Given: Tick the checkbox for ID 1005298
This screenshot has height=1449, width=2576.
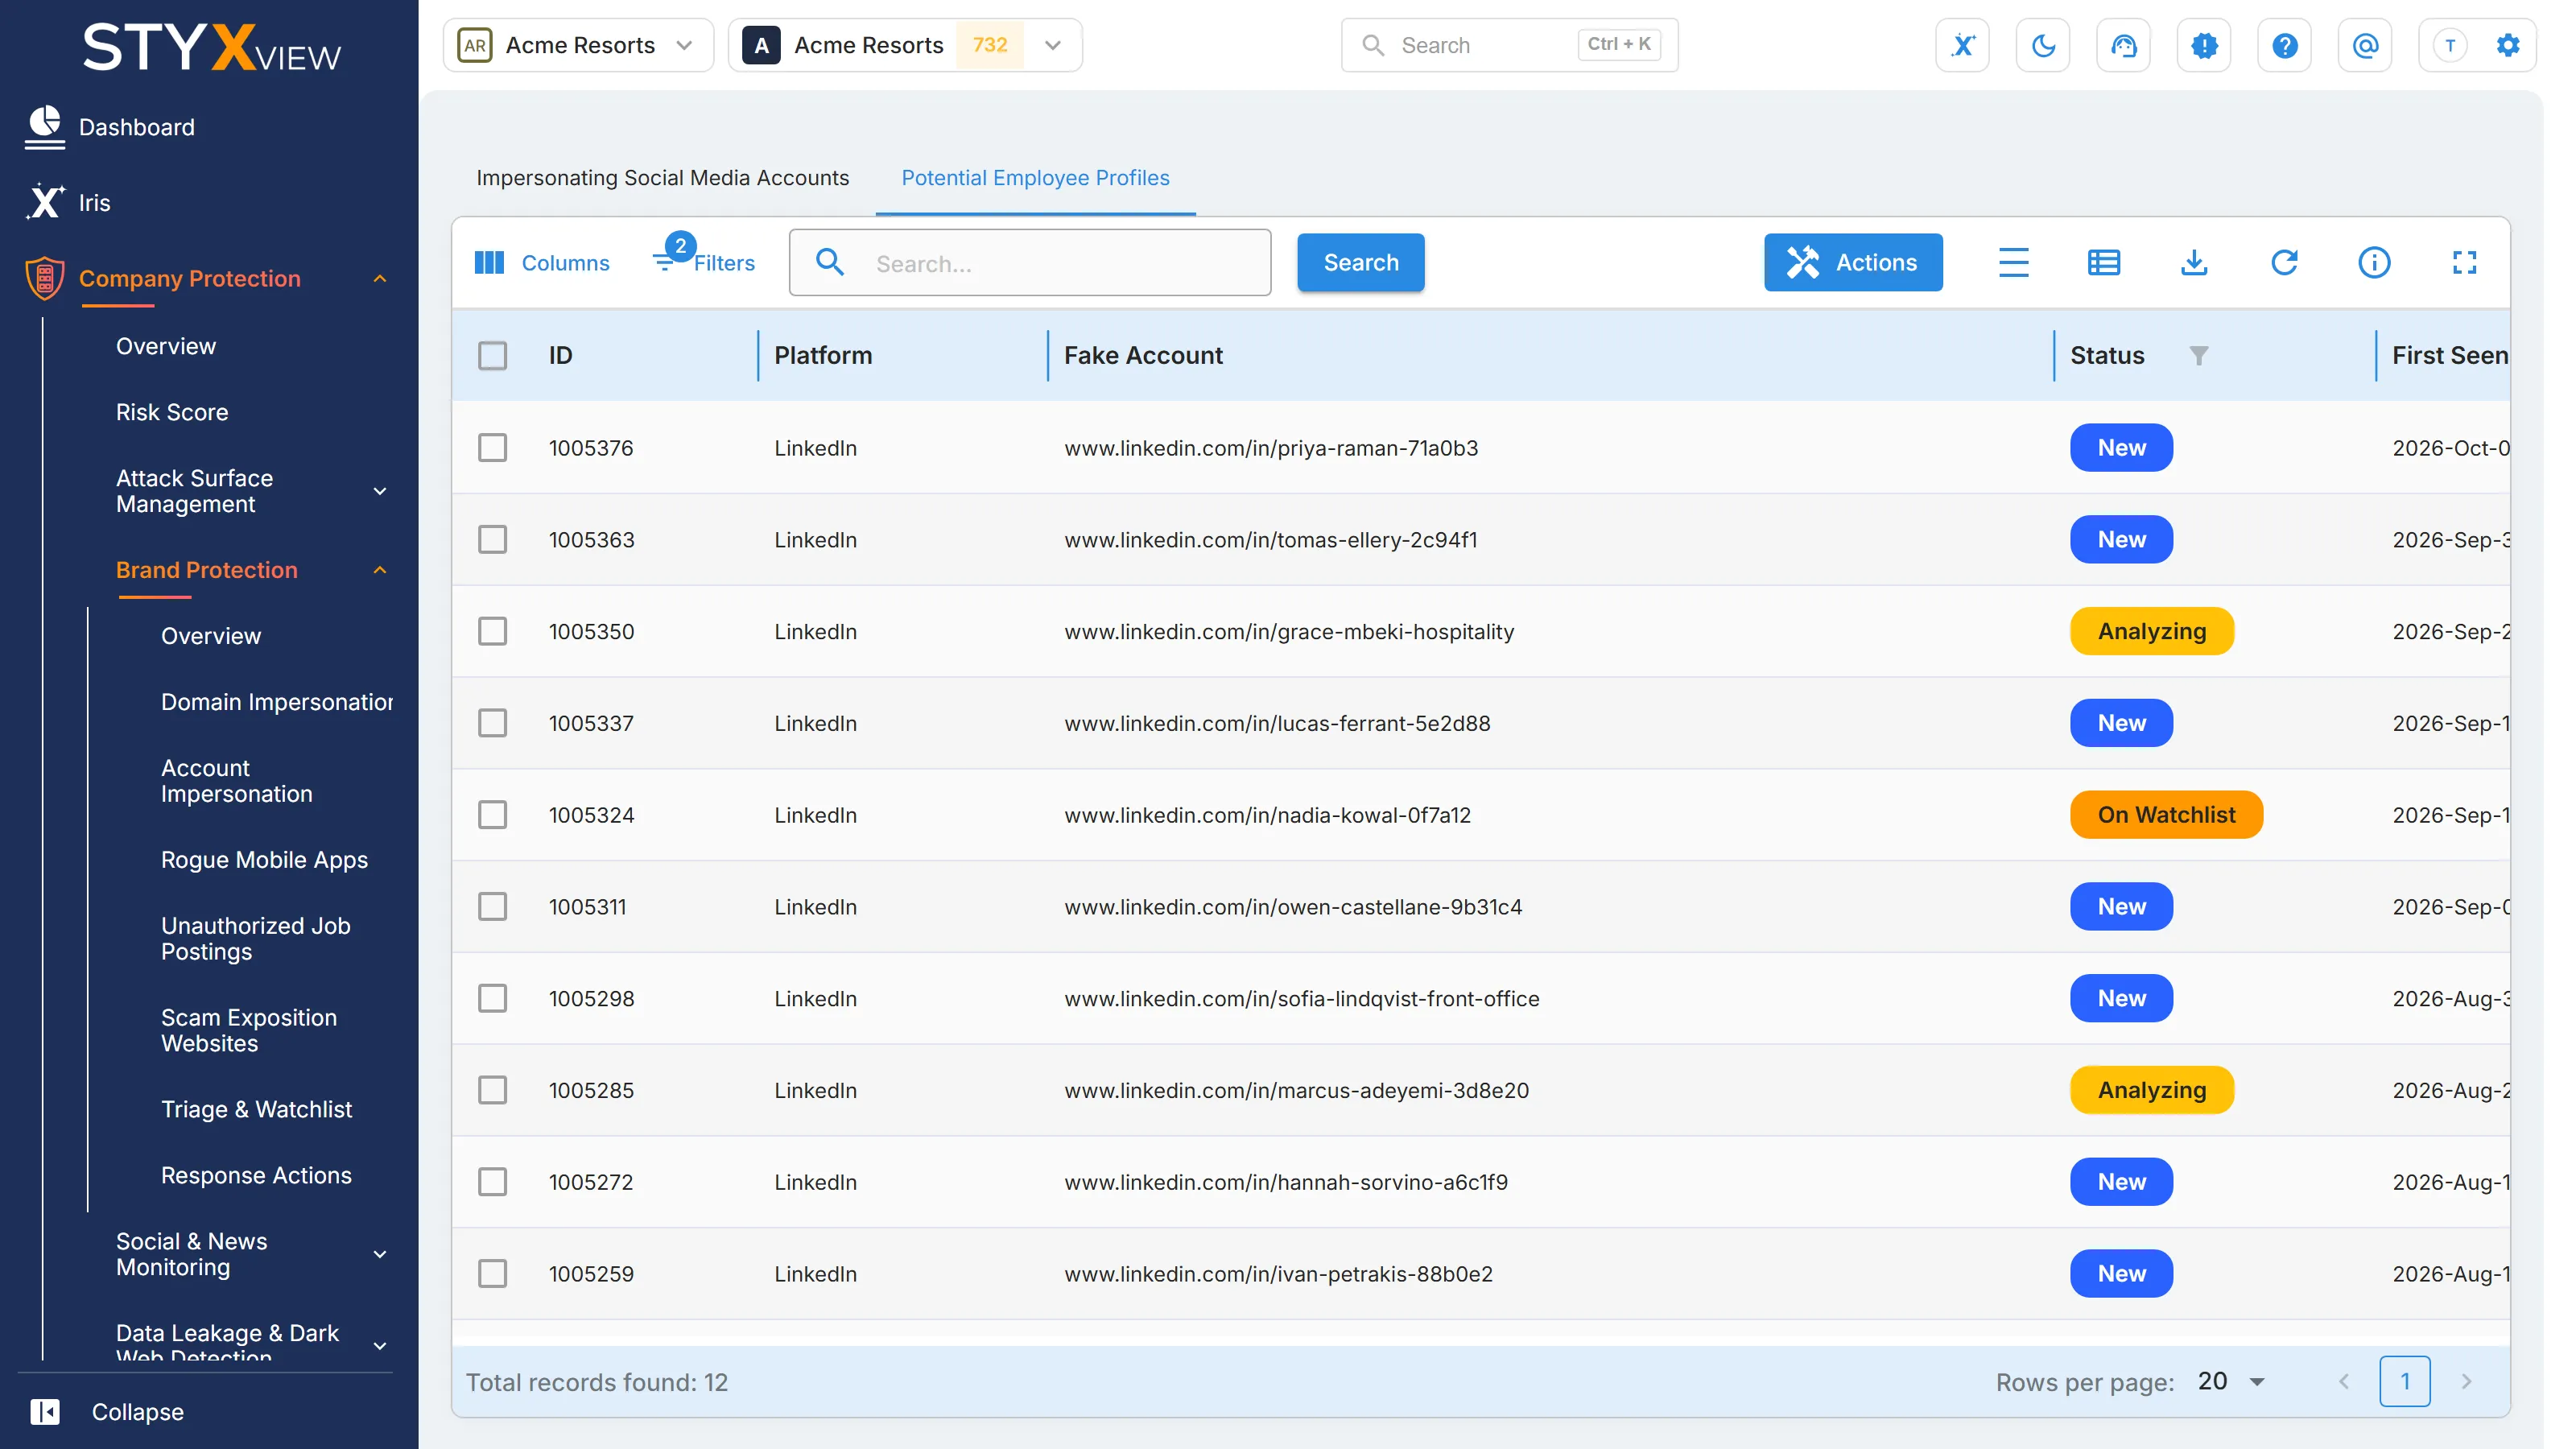Looking at the screenshot, I should (492, 998).
